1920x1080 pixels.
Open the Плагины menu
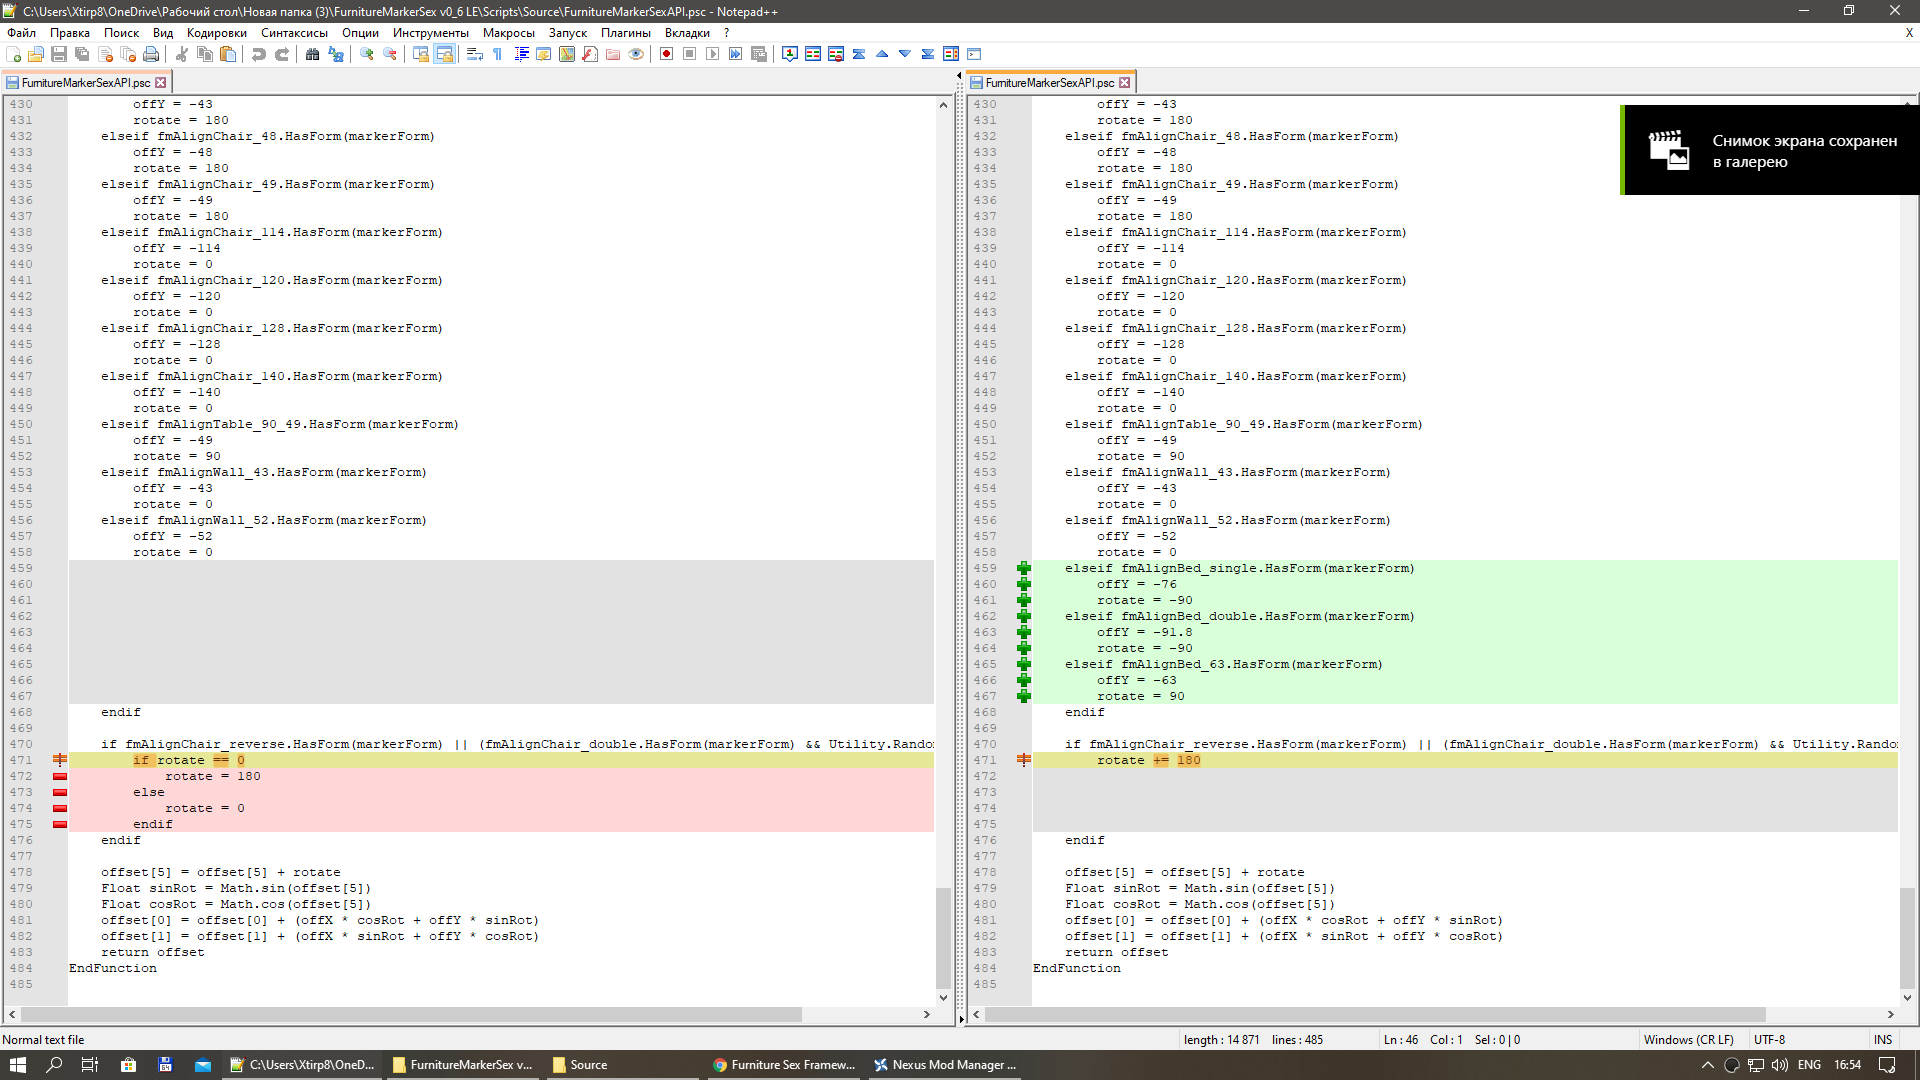pyautogui.click(x=626, y=33)
